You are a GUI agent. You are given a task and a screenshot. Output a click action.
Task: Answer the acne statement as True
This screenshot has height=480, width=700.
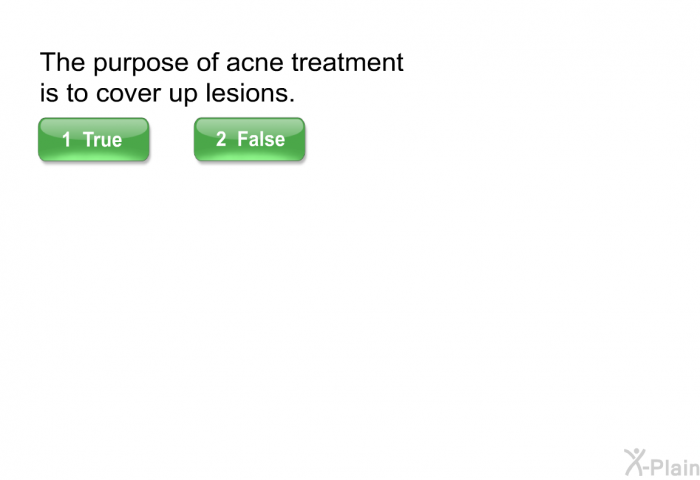pyautogui.click(x=93, y=139)
